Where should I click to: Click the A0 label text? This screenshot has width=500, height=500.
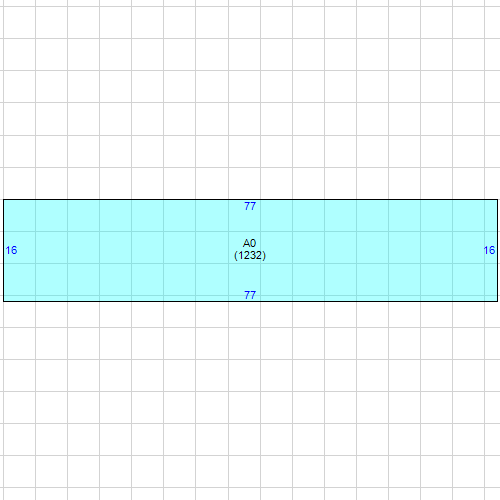[x=250, y=243]
